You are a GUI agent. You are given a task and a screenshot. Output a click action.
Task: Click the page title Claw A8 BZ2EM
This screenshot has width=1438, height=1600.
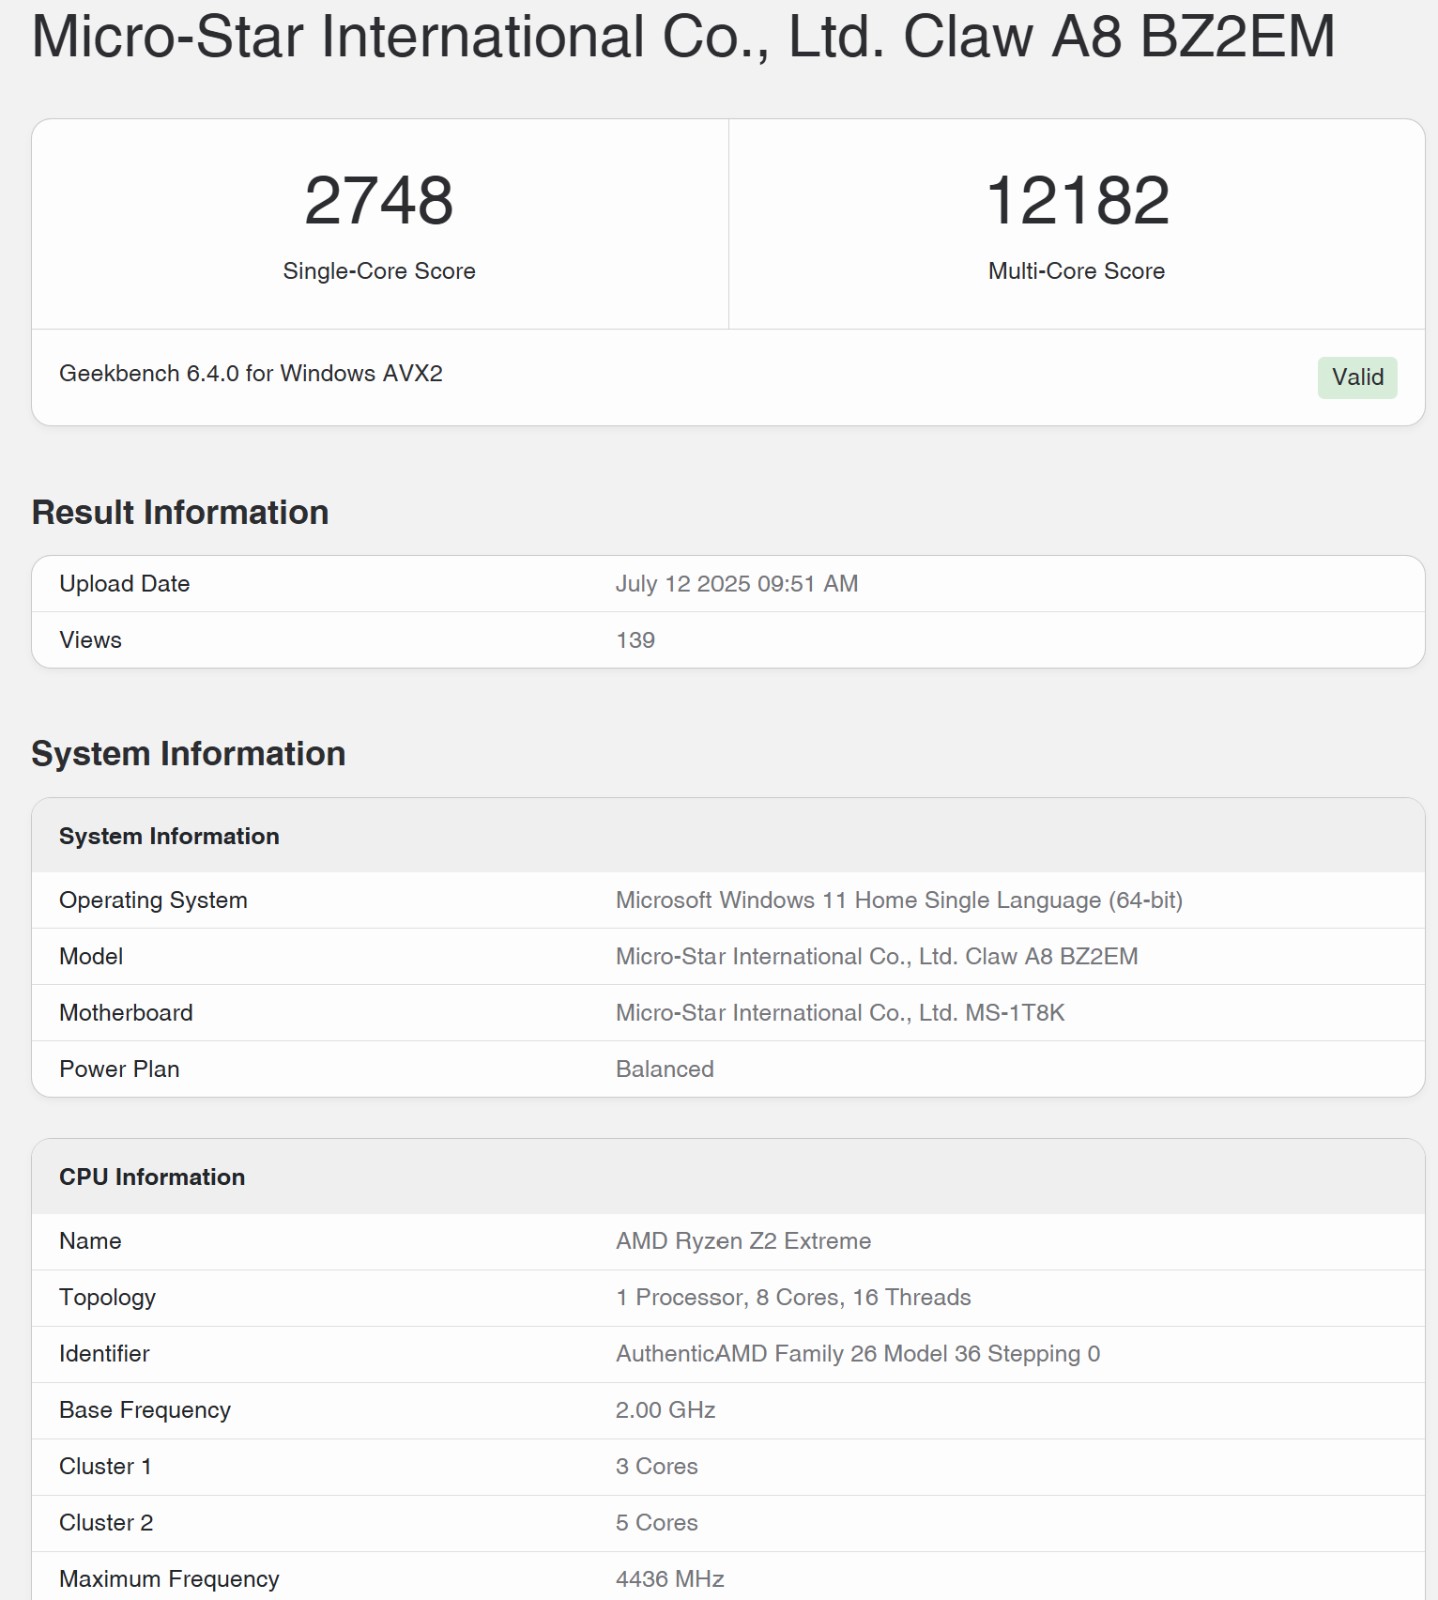[x=683, y=36]
